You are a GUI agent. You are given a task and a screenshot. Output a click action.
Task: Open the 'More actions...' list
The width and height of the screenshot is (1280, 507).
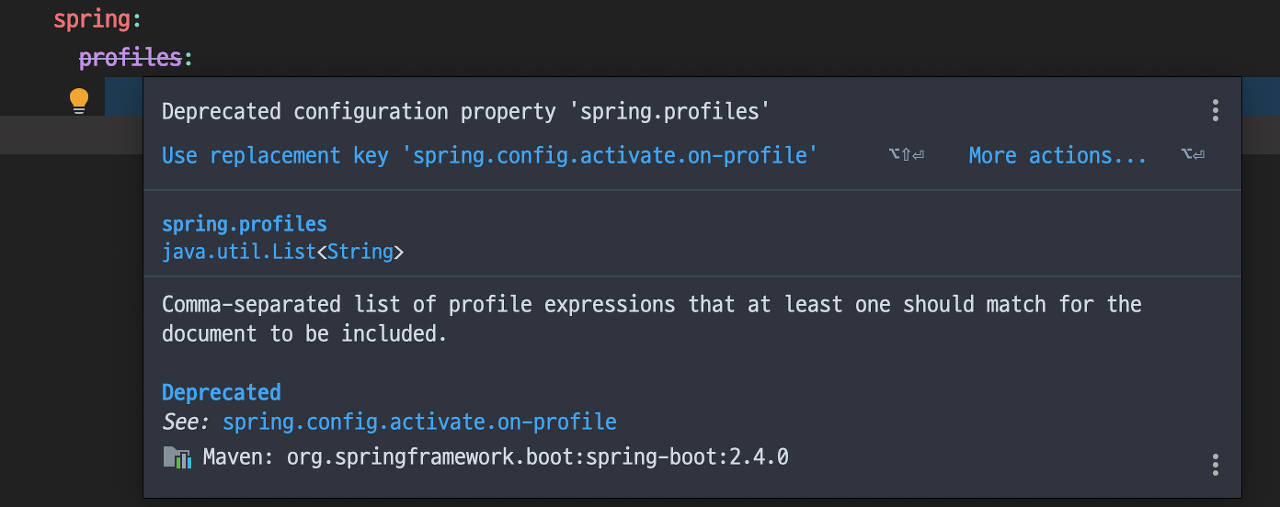click(x=1058, y=156)
